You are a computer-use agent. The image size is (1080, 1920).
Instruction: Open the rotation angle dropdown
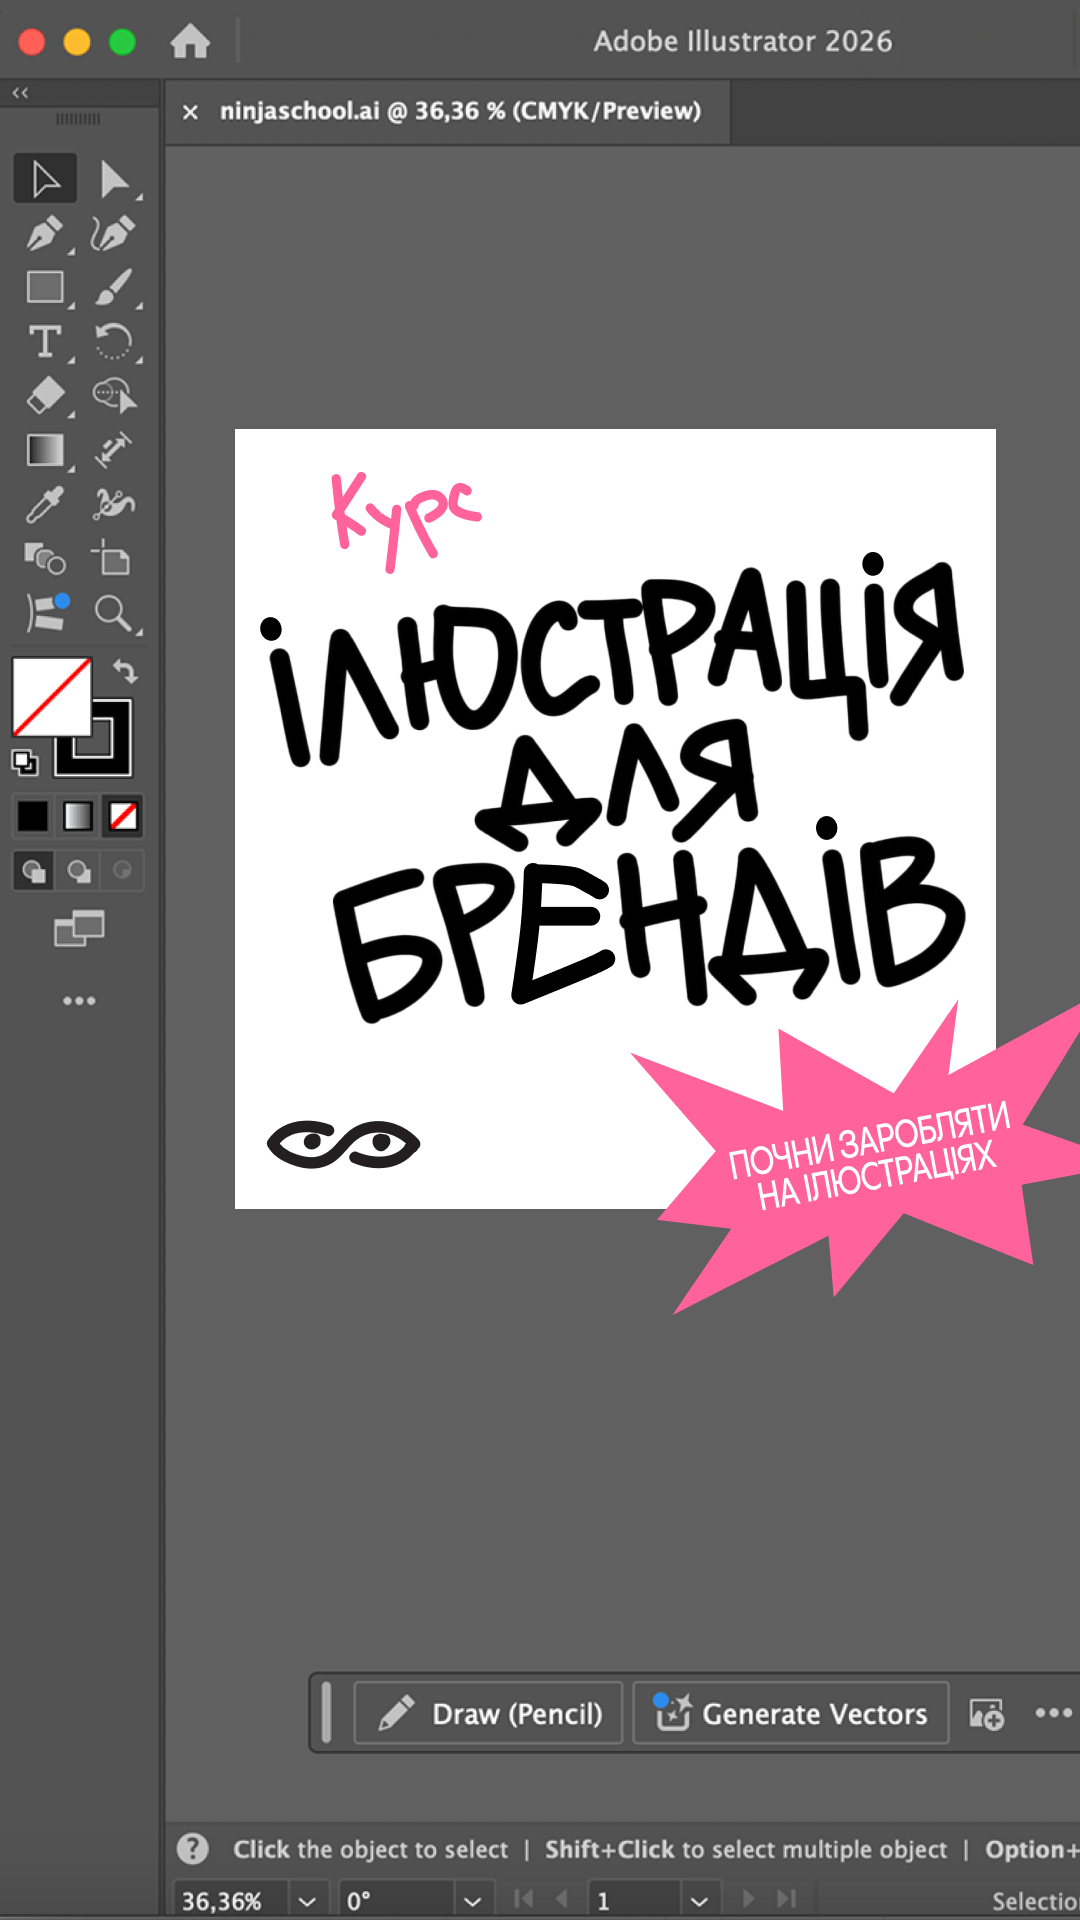[x=473, y=1901]
